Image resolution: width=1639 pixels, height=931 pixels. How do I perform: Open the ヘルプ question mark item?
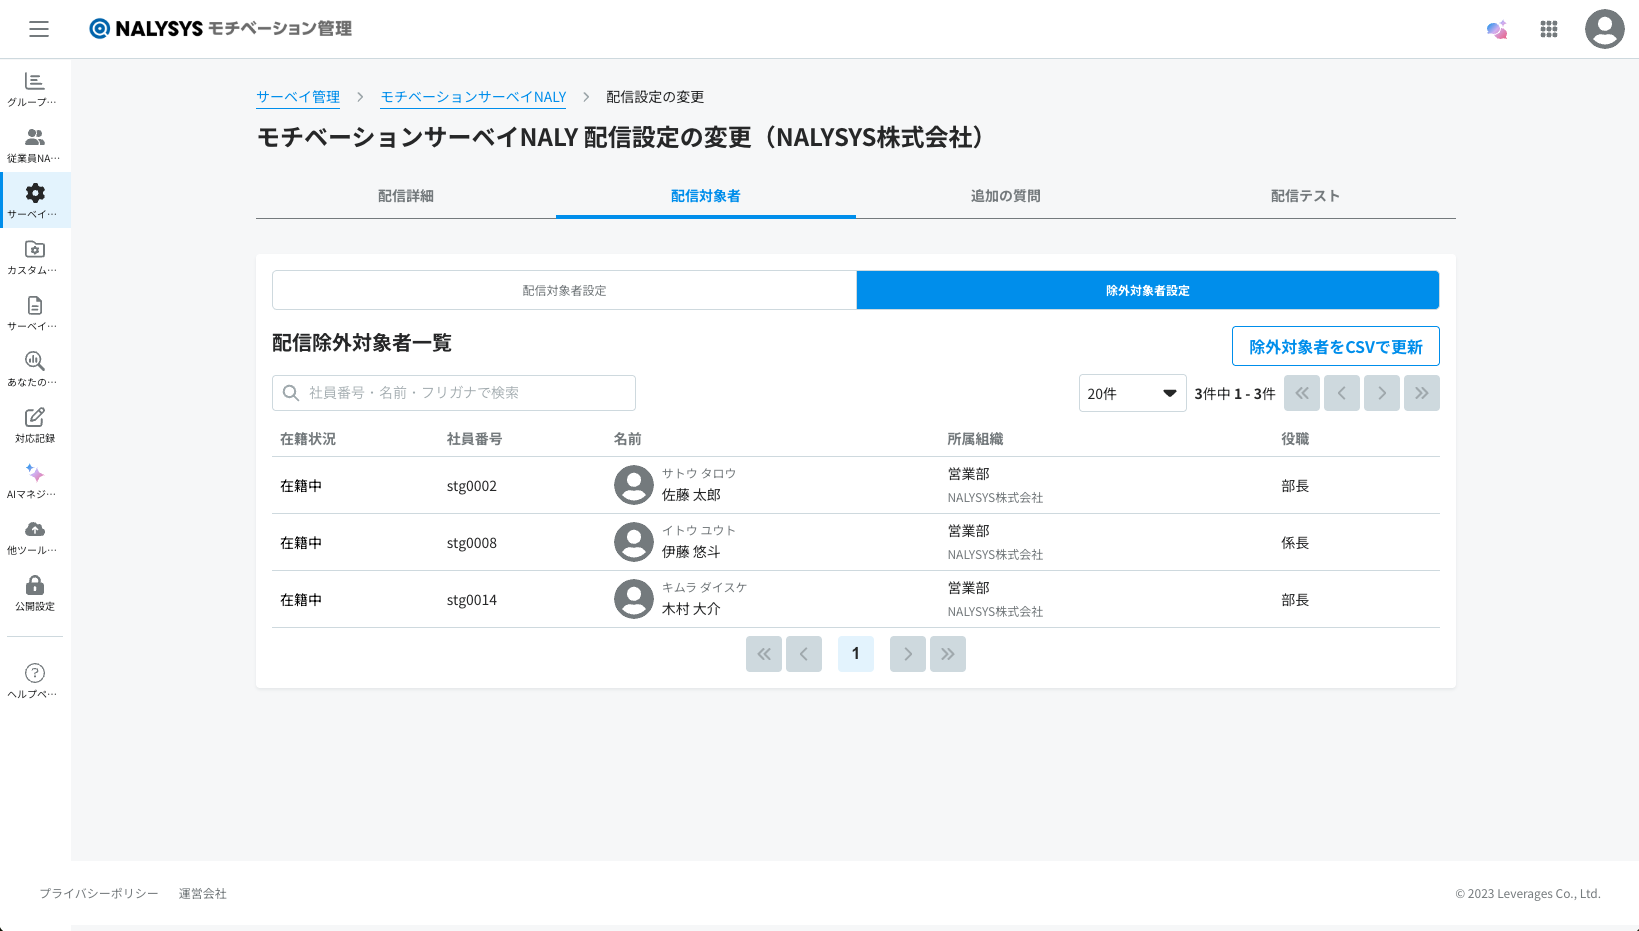(x=35, y=681)
